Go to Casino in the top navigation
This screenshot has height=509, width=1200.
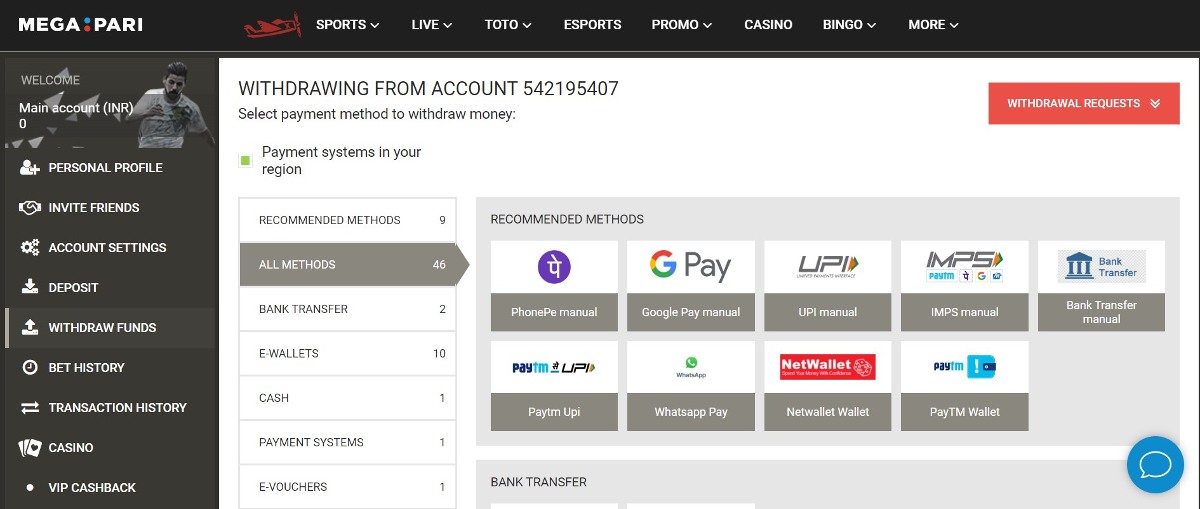click(768, 25)
